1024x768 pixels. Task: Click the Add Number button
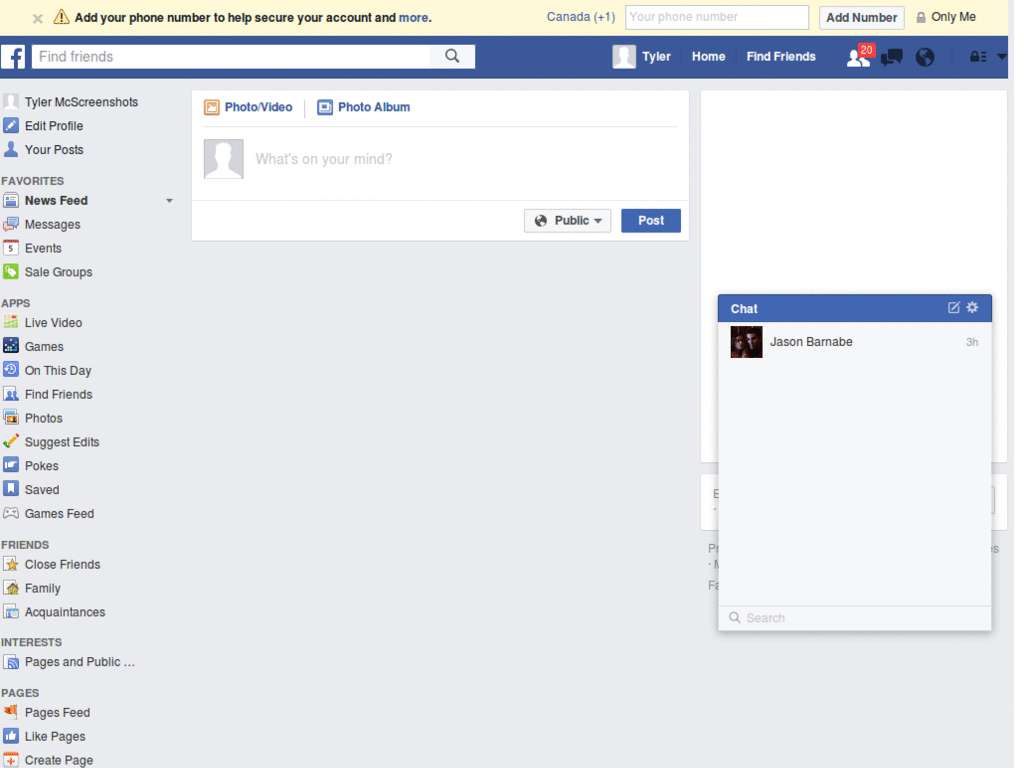point(861,18)
